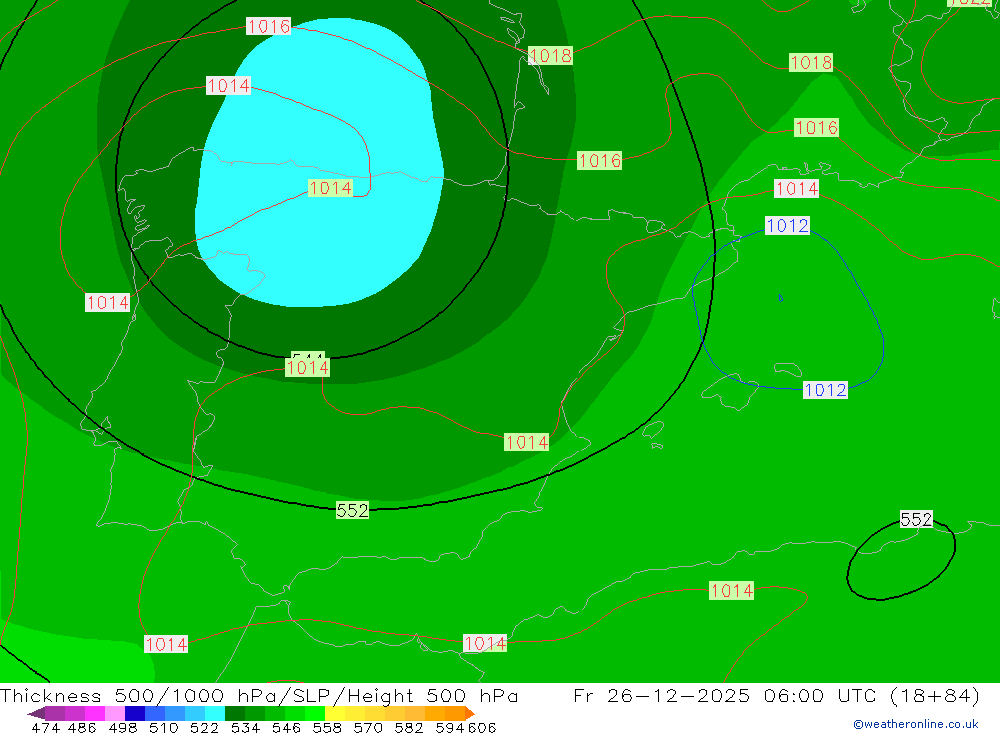
Task: Click the 552 contour label with green background
Action: 352,510
